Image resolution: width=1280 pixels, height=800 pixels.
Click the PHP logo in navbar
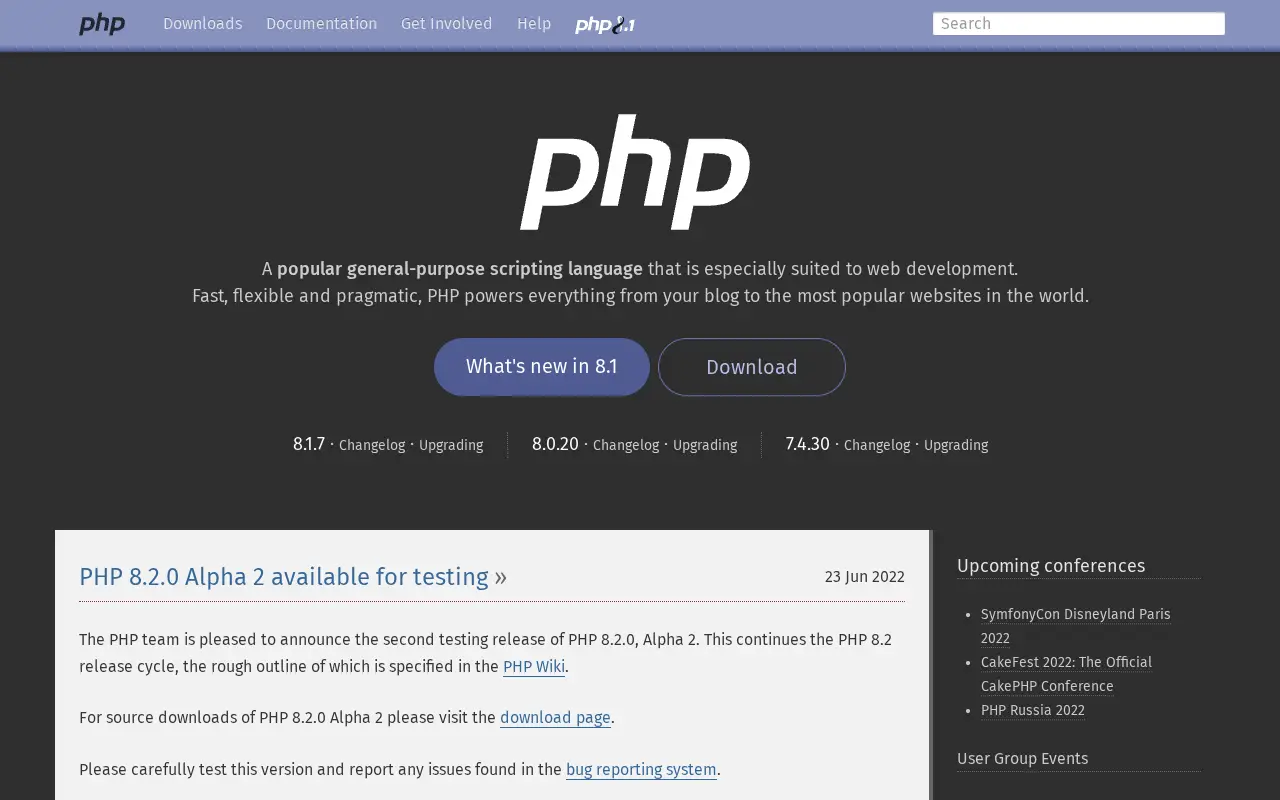pos(102,24)
